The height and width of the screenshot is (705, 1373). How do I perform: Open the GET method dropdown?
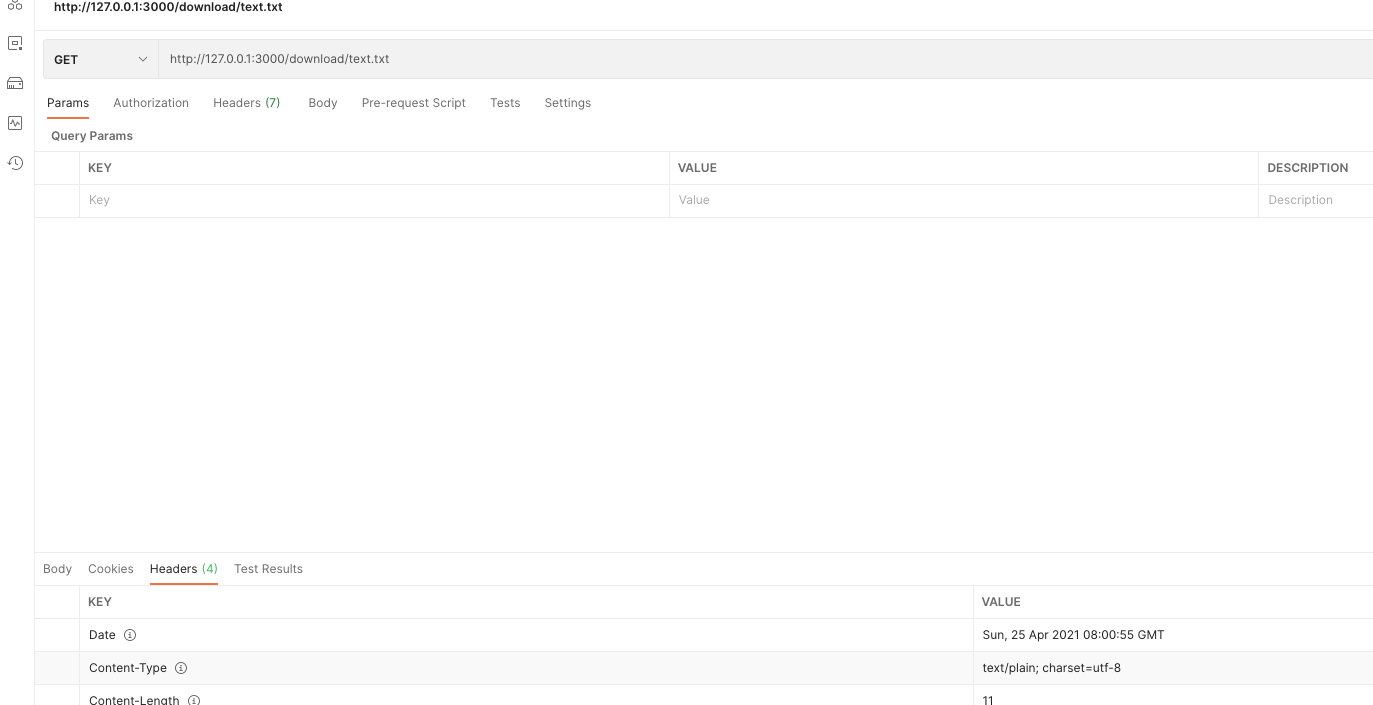(100, 59)
